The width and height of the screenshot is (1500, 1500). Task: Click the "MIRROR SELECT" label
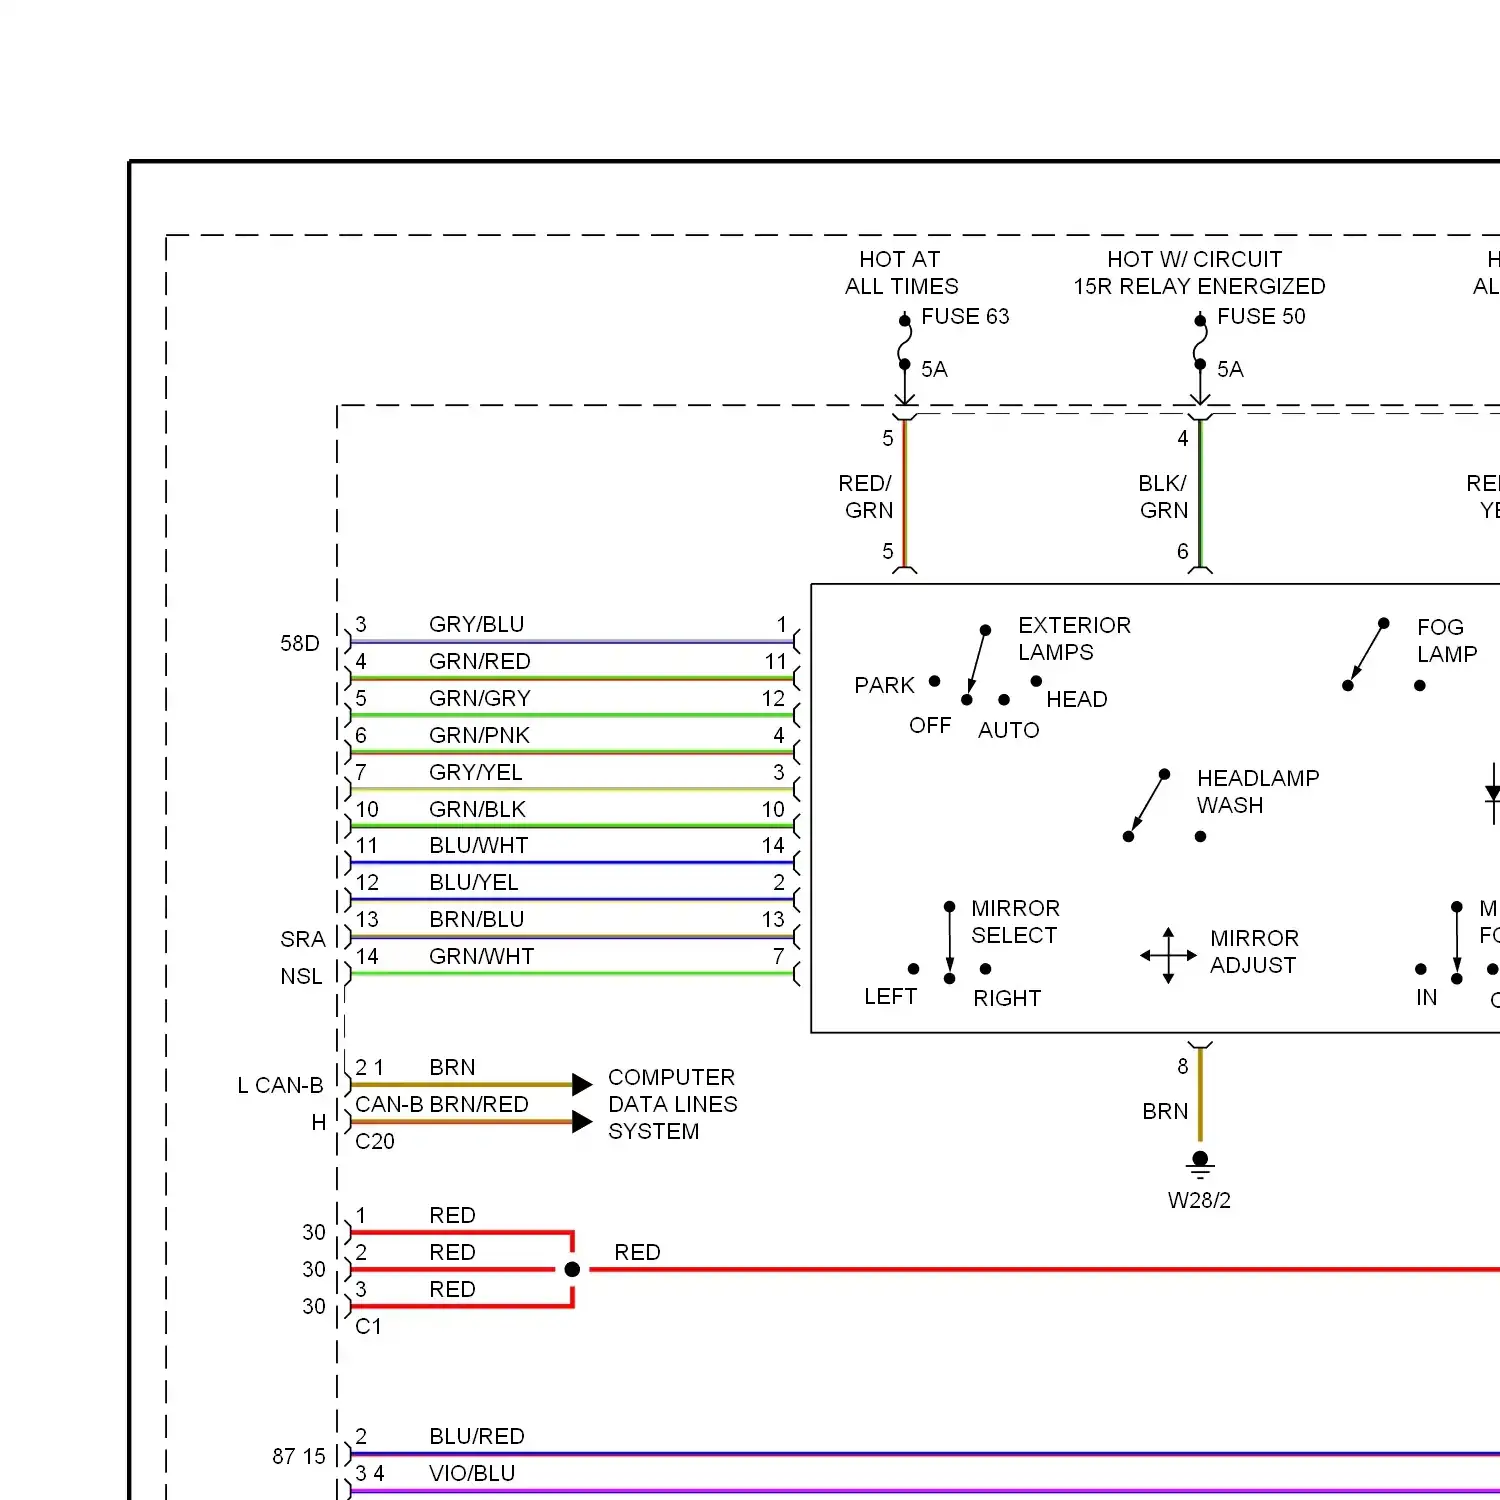point(1016,922)
